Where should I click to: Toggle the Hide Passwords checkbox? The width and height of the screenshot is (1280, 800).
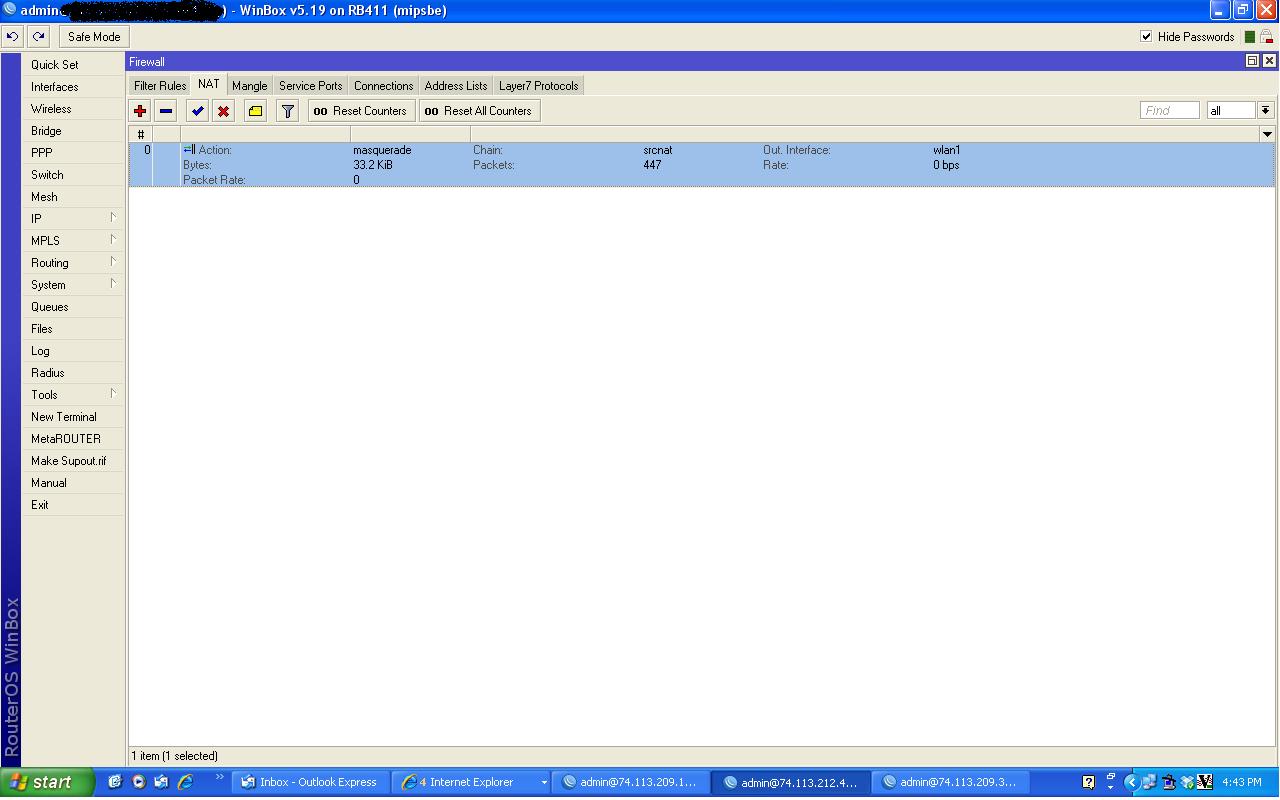(x=1146, y=37)
